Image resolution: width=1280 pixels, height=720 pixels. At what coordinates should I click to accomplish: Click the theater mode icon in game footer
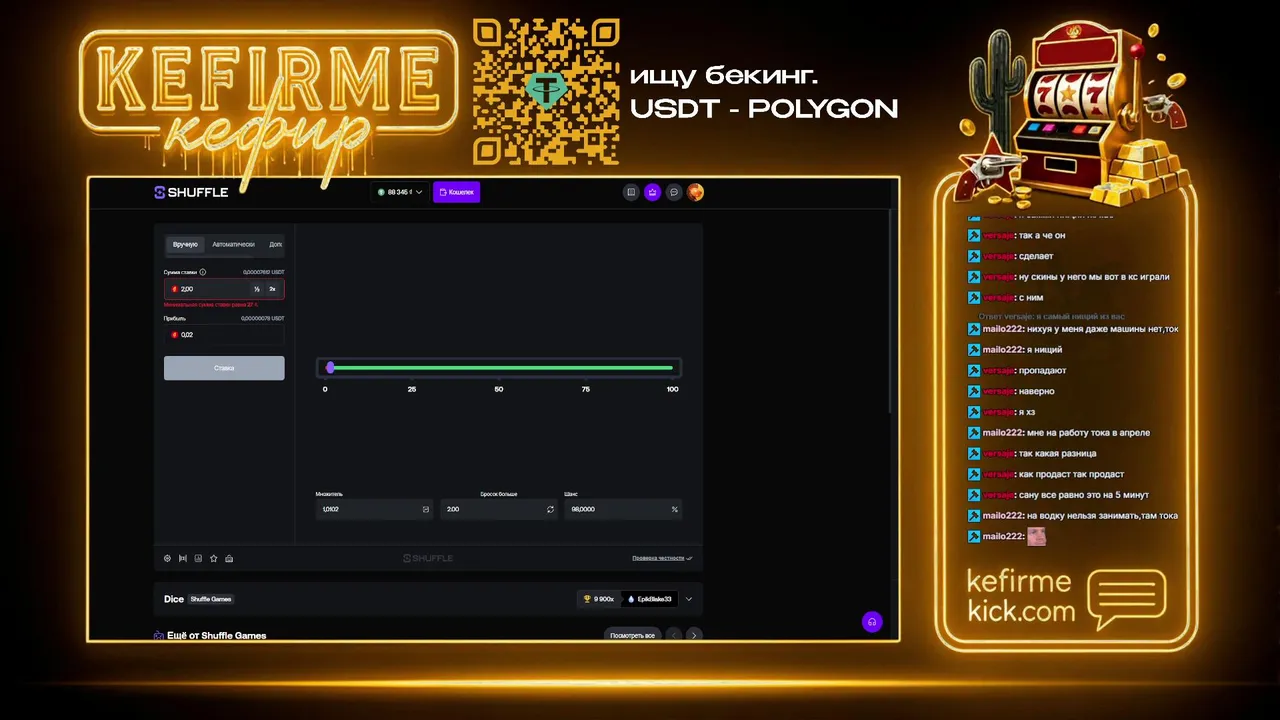coord(183,558)
